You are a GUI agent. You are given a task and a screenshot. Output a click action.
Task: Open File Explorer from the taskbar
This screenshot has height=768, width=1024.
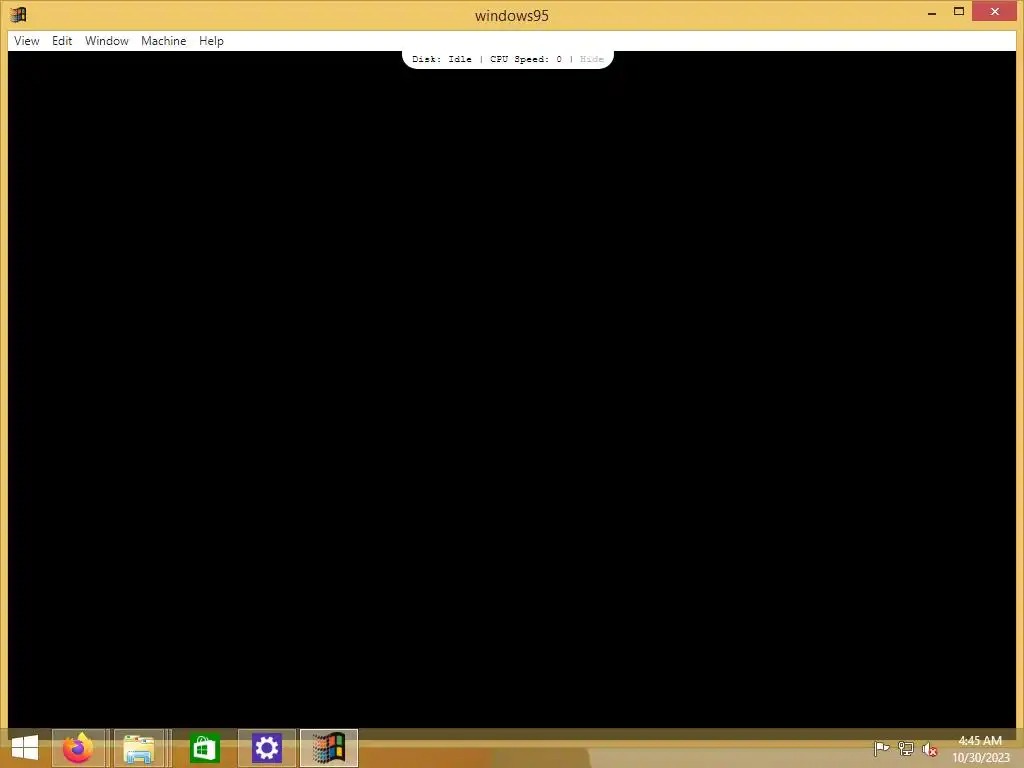click(x=138, y=748)
